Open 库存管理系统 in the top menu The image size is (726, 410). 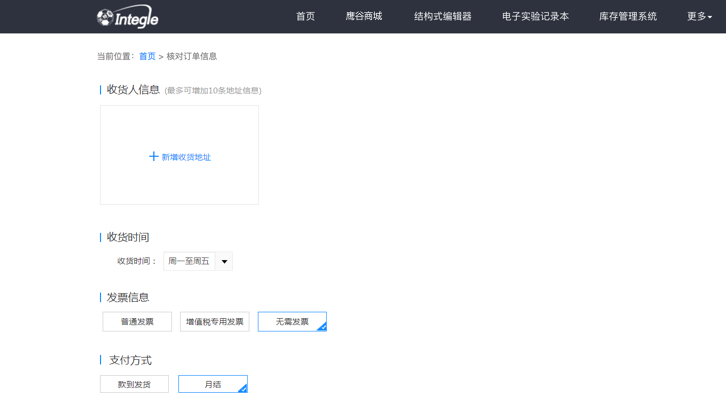click(x=628, y=17)
